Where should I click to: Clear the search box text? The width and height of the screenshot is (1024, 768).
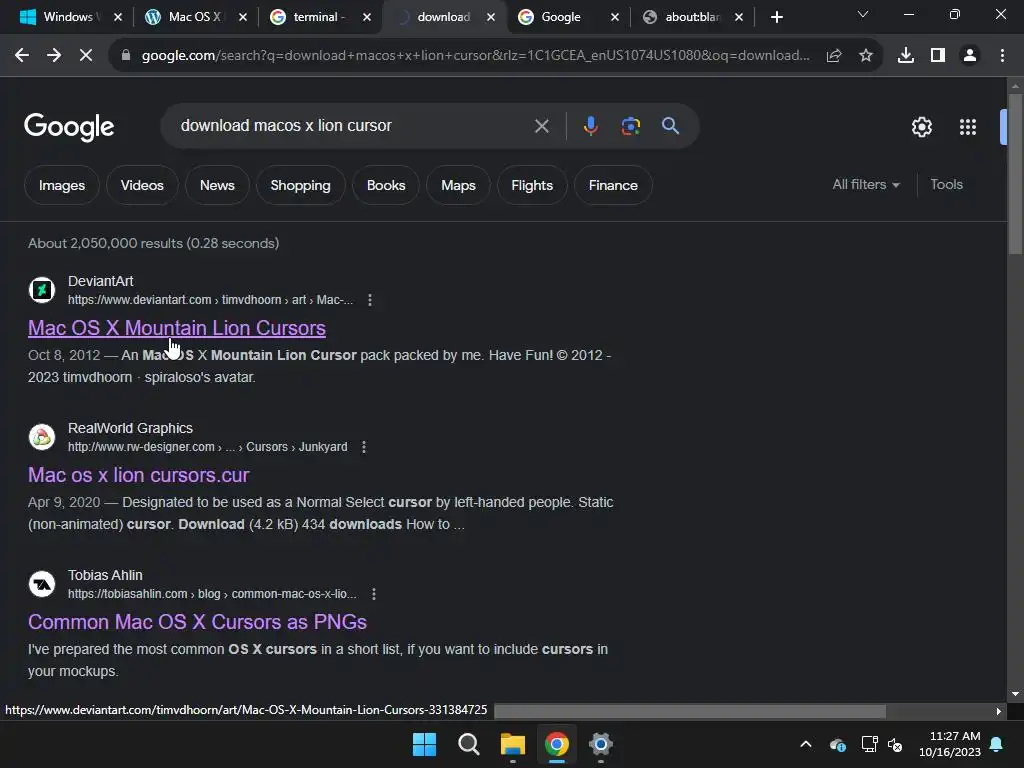tap(541, 126)
